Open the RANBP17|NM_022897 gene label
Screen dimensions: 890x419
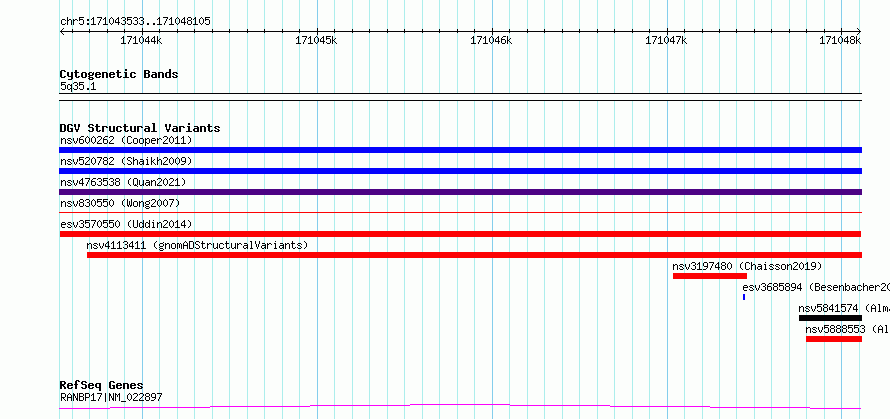tap(111, 397)
